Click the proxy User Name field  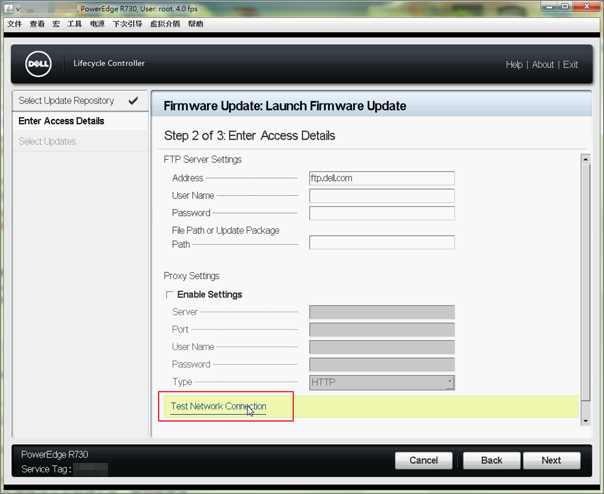382,347
